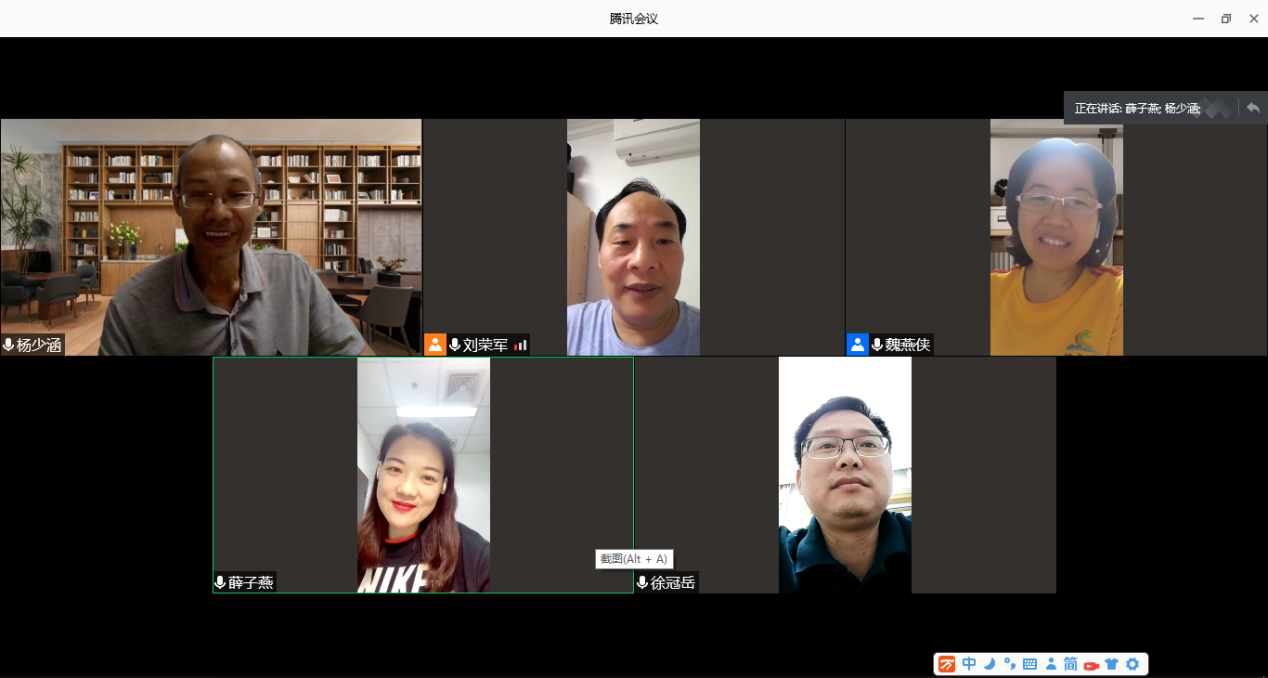This screenshot has width=1268, height=678.
Task: Click the microphone icon beside 徐冠岳
Action: coord(642,582)
